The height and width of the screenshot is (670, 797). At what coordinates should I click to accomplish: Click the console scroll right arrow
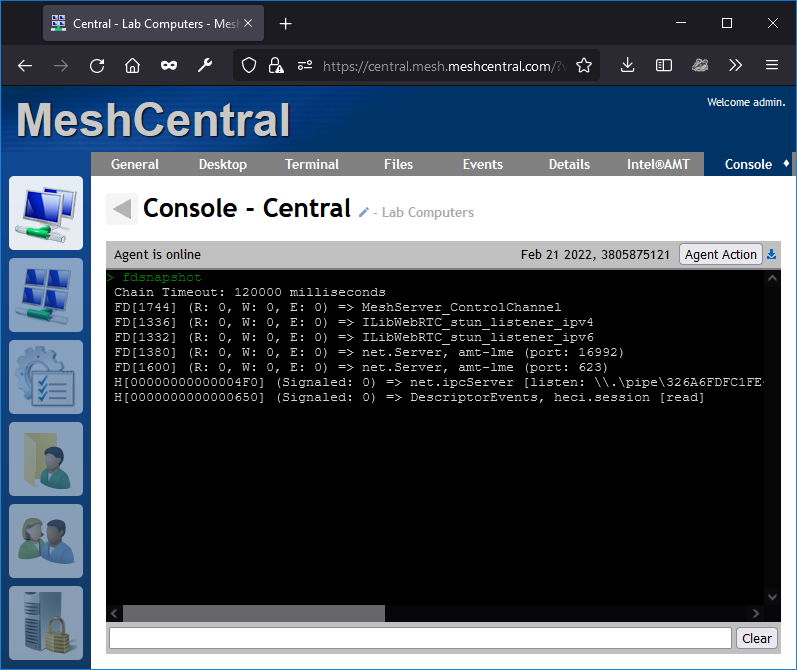[756, 613]
